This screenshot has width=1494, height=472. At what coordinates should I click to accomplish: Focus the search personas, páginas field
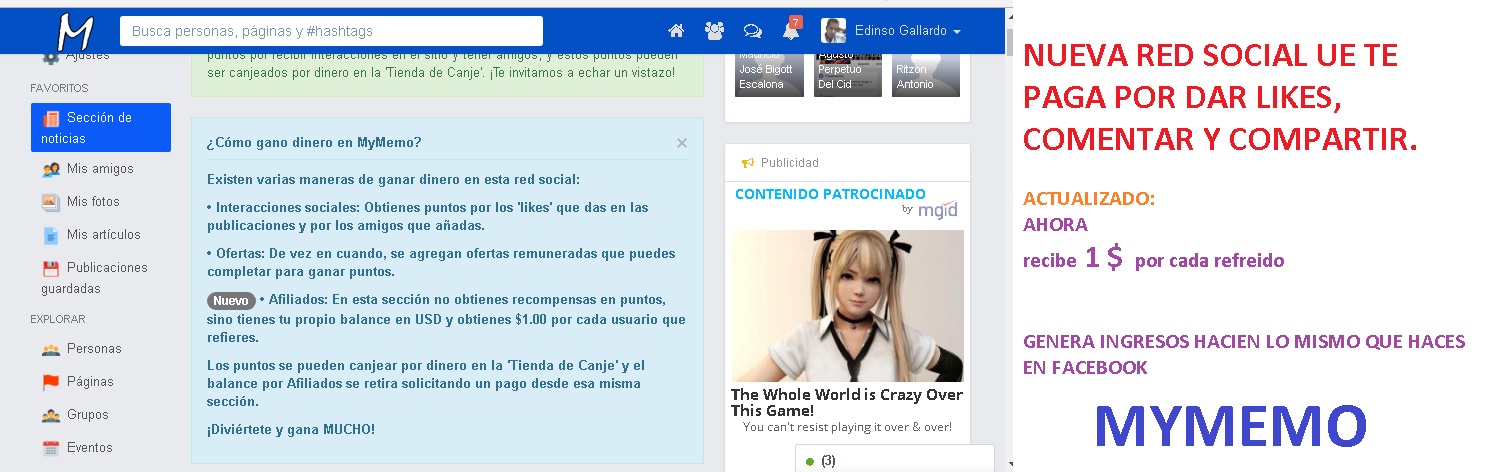click(x=332, y=31)
